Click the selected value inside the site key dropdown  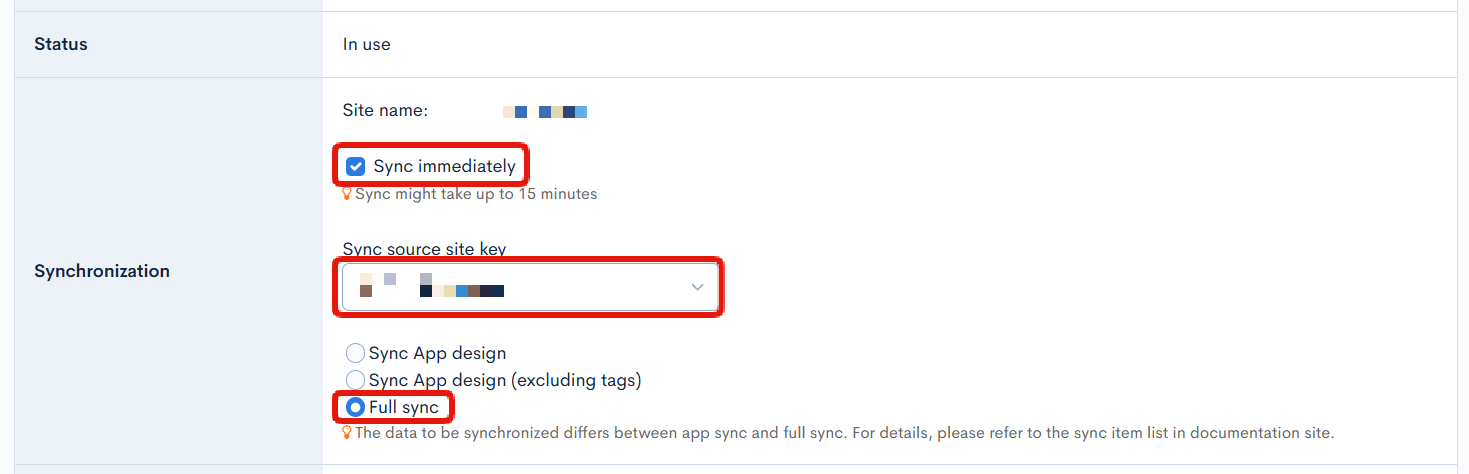click(432, 284)
